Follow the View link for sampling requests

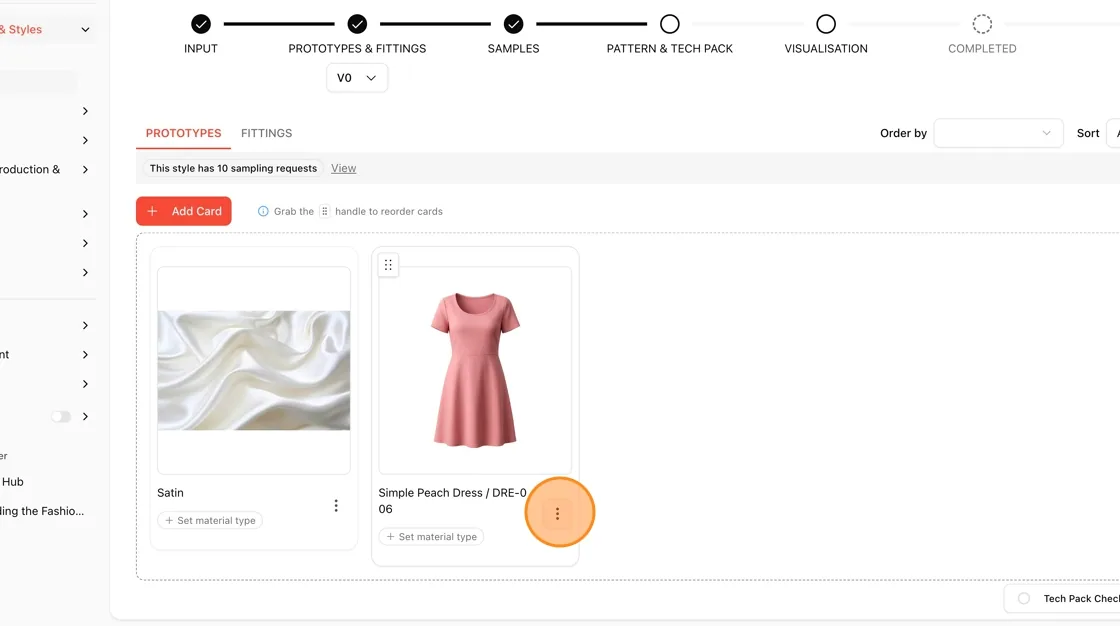point(344,169)
